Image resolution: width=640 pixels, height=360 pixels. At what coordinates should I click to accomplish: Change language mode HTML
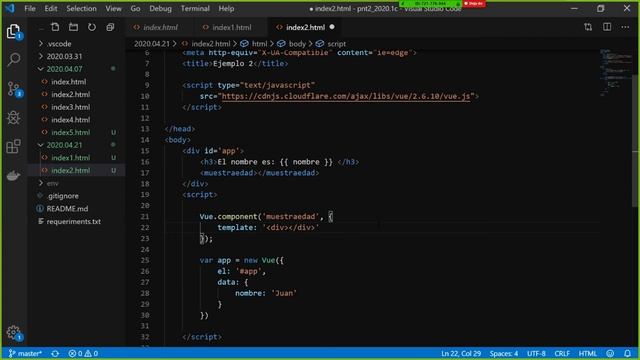(x=588, y=353)
